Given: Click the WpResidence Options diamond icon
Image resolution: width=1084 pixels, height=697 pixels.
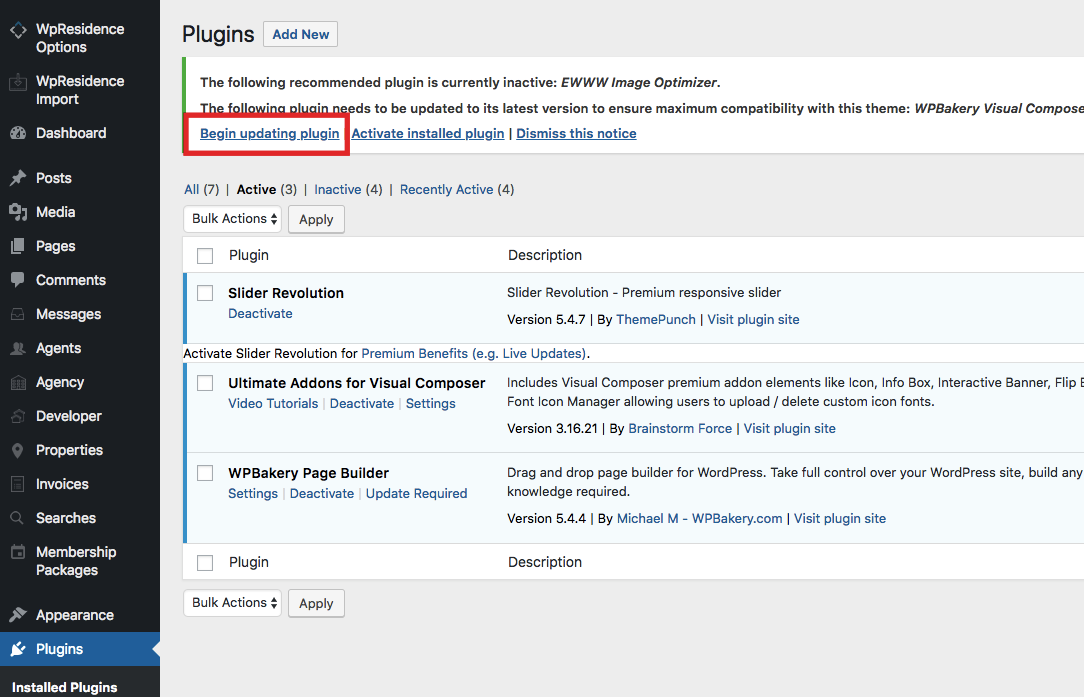Looking at the screenshot, I should [19, 30].
